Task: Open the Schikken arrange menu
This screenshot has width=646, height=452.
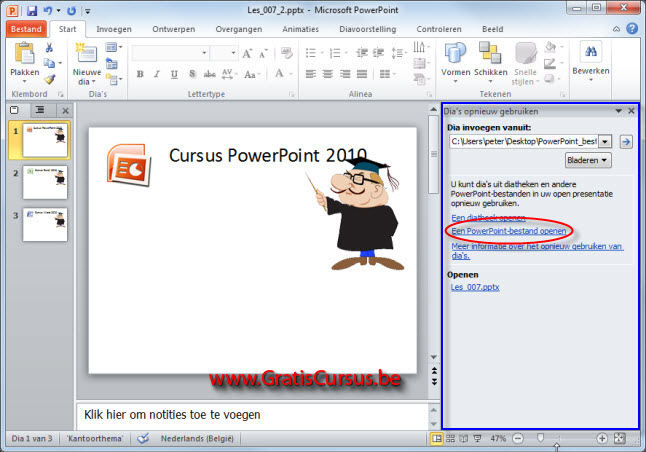Action: click(x=490, y=62)
